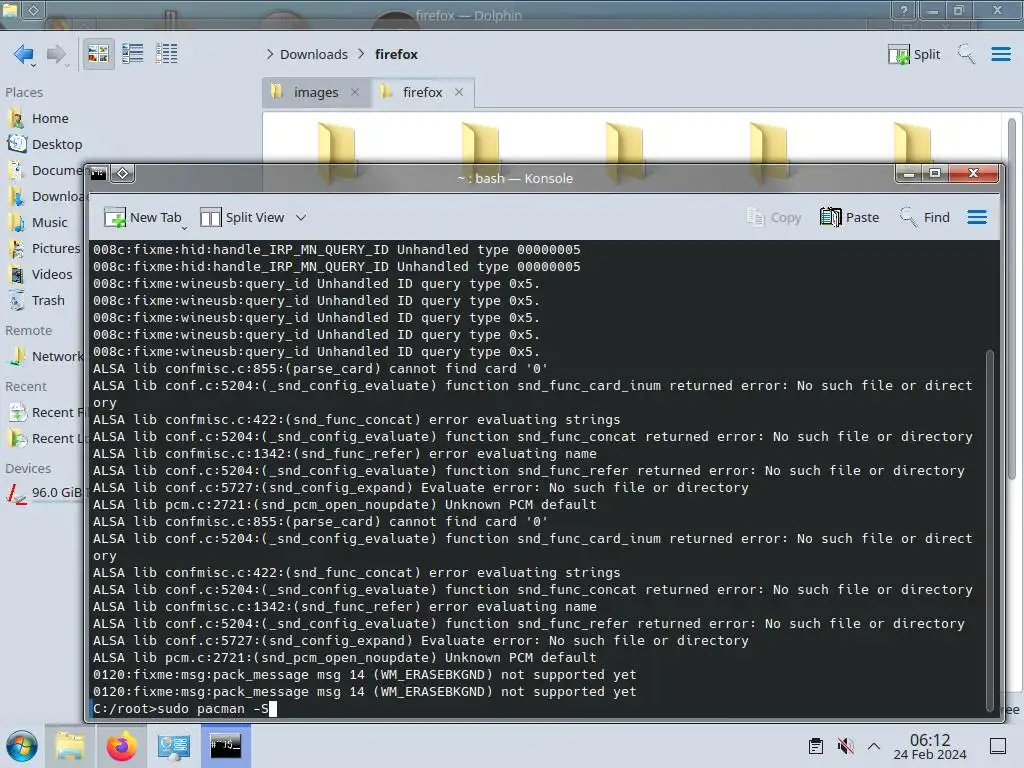Screen dimensions: 1024x768
Task: Switch Dolphin to Compact view mode
Action: pos(133,54)
